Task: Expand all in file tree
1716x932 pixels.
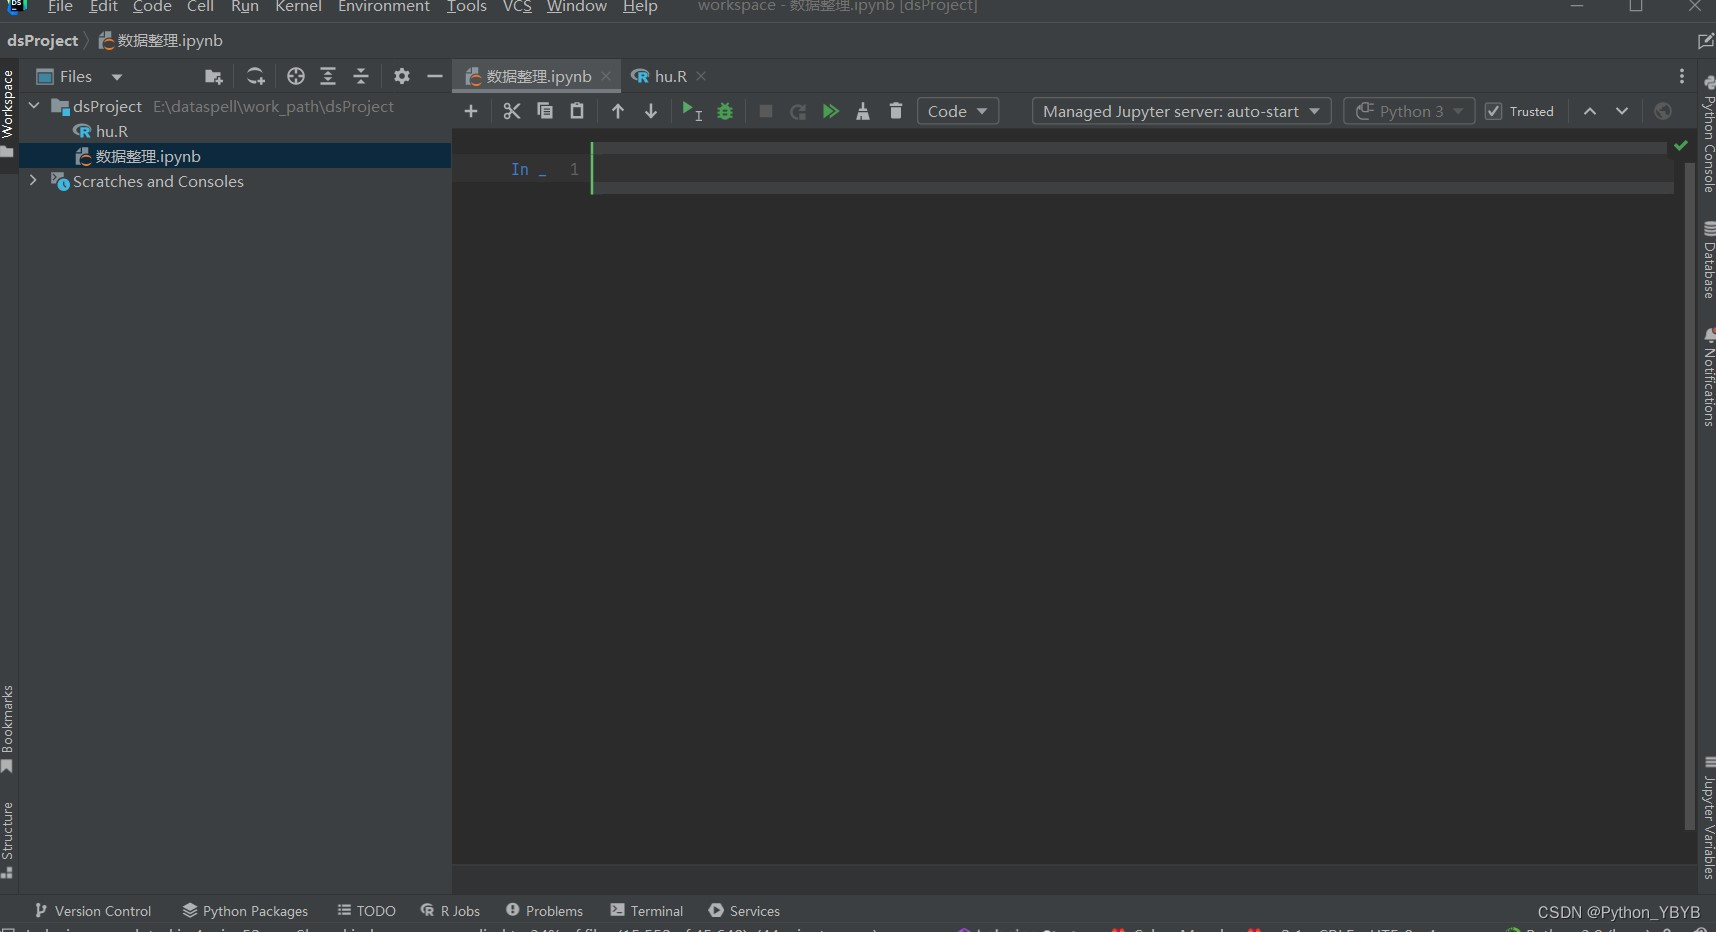Action: (x=328, y=76)
